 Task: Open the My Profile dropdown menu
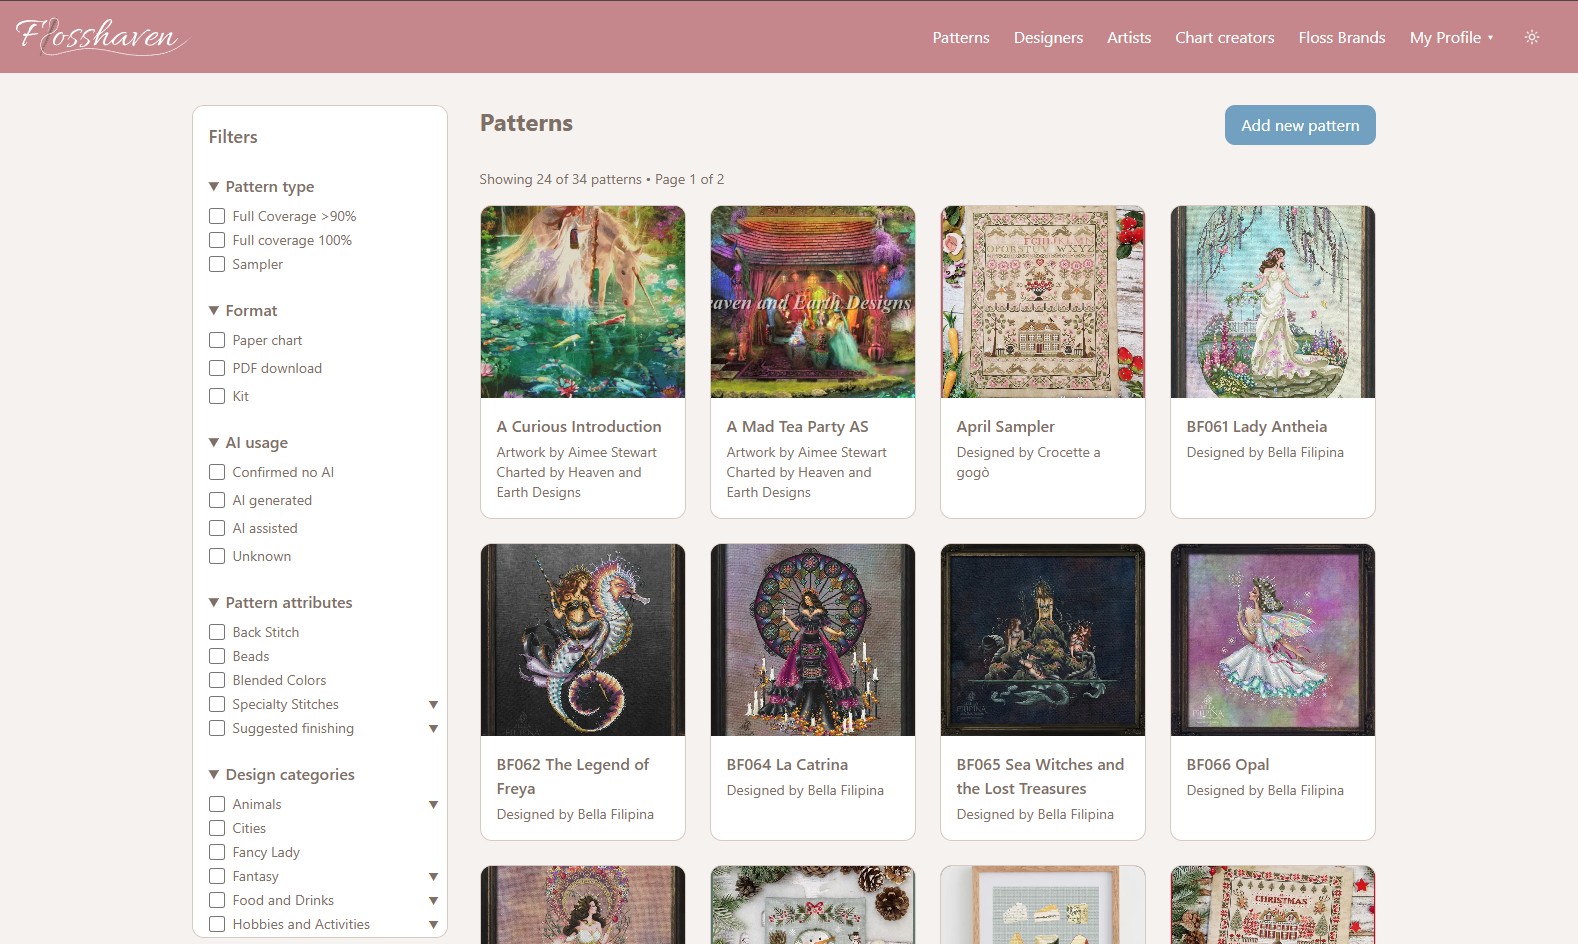tap(1451, 37)
